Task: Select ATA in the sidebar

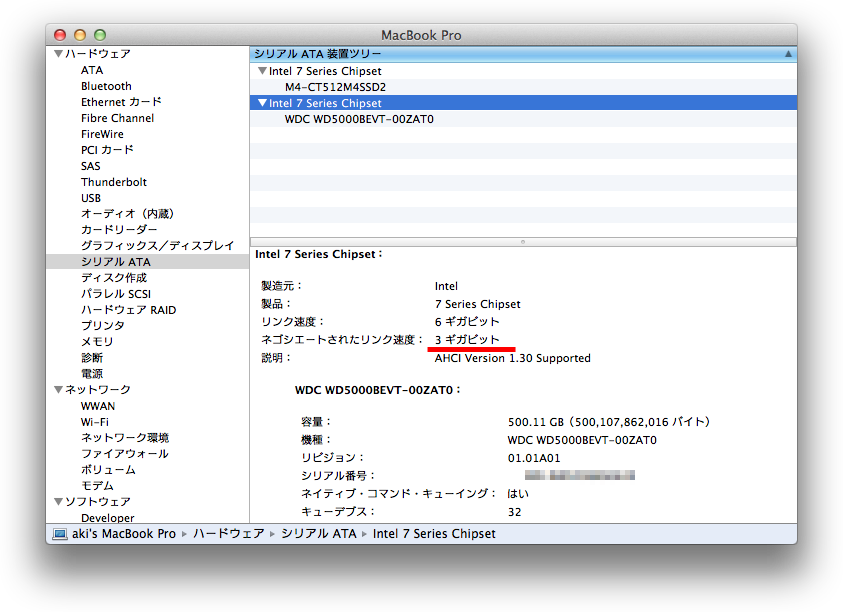Action: click(92, 70)
